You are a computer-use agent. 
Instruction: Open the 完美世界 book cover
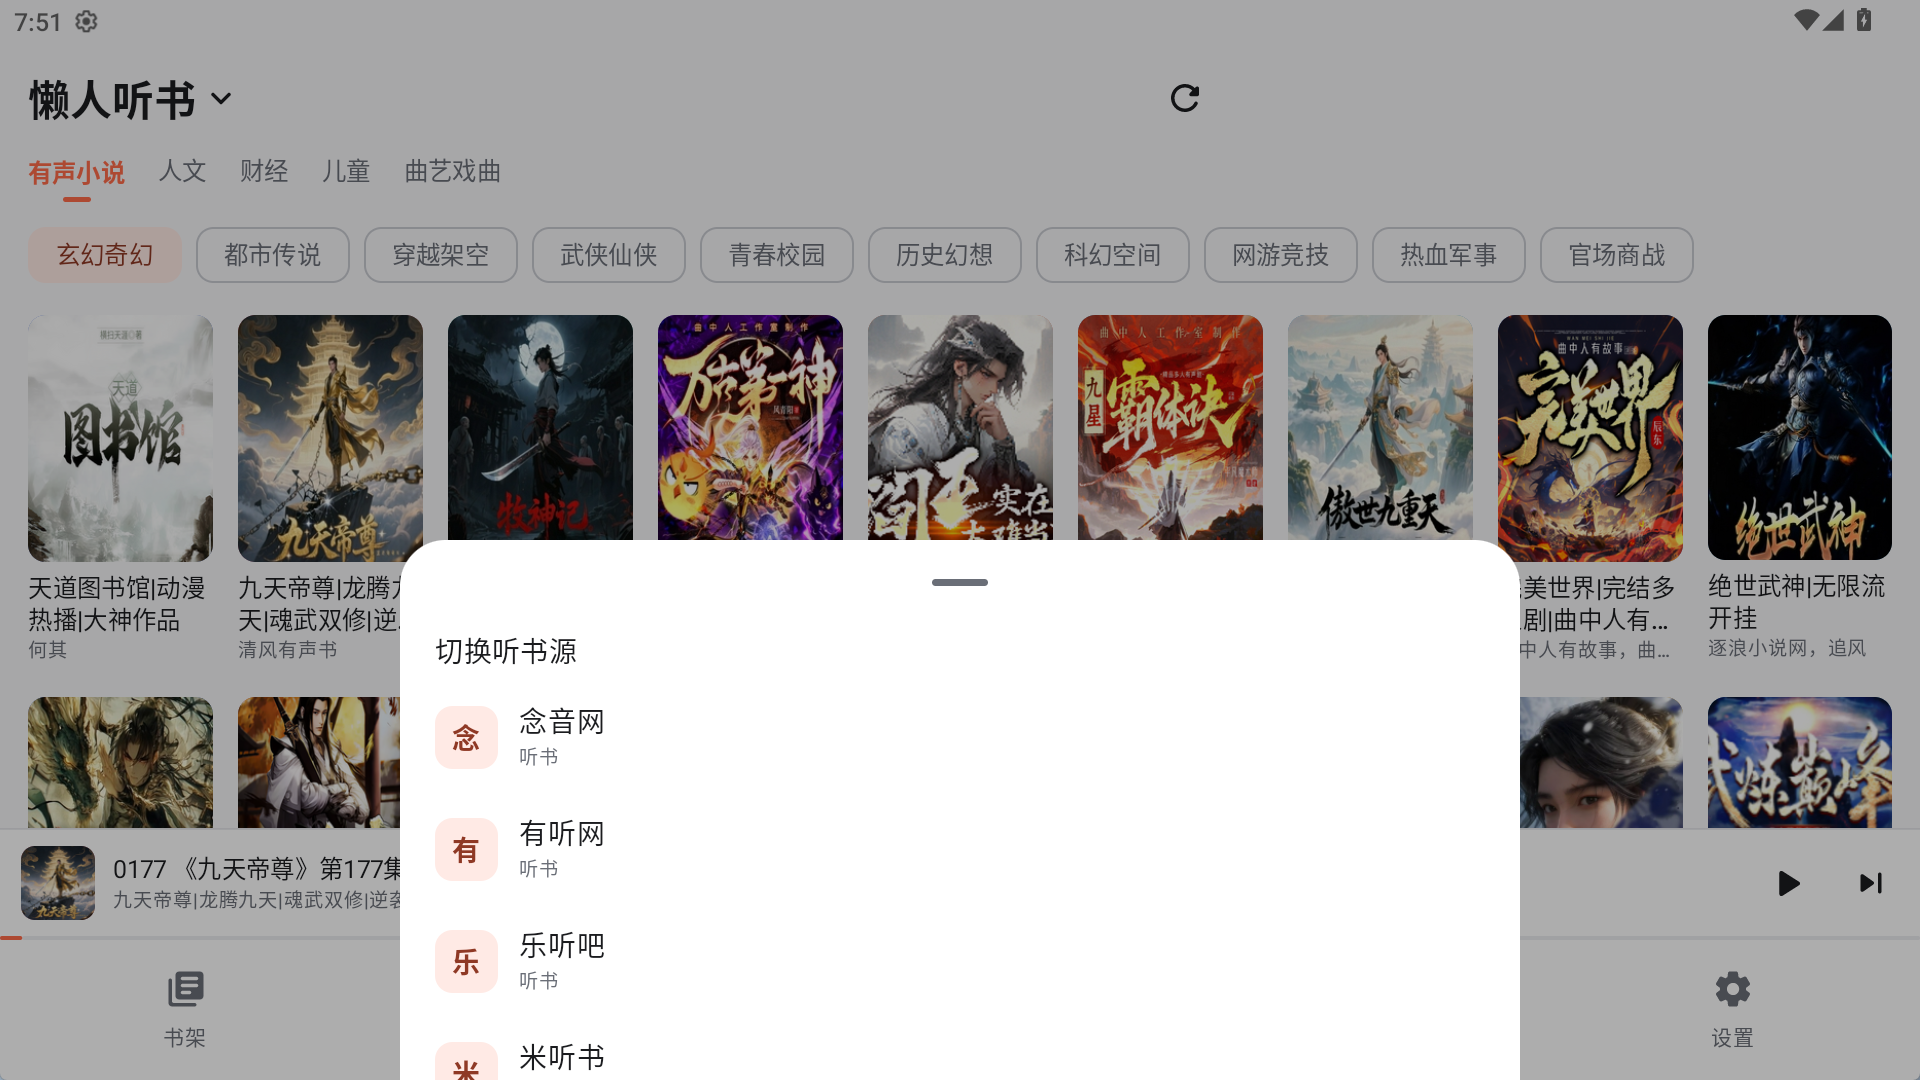coord(1590,438)
